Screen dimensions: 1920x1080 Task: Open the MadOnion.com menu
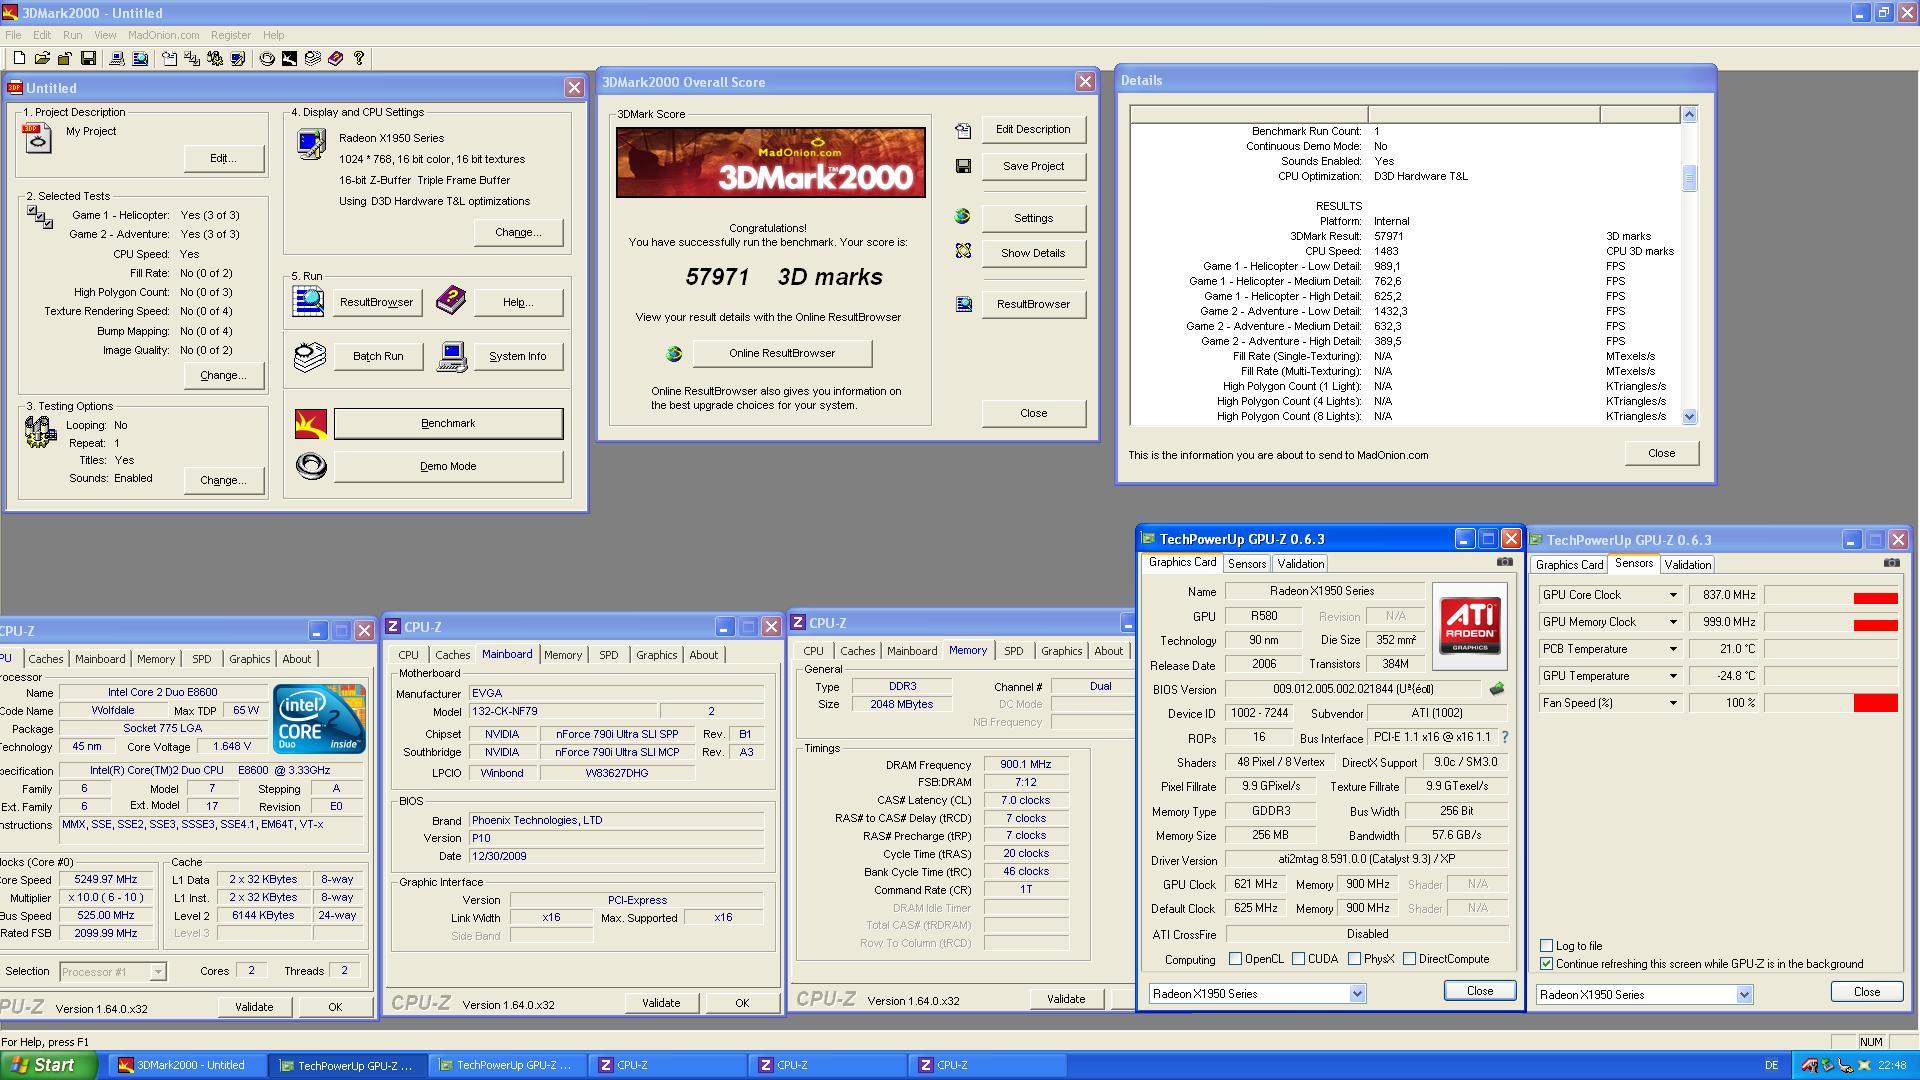[x=163, y=35]
